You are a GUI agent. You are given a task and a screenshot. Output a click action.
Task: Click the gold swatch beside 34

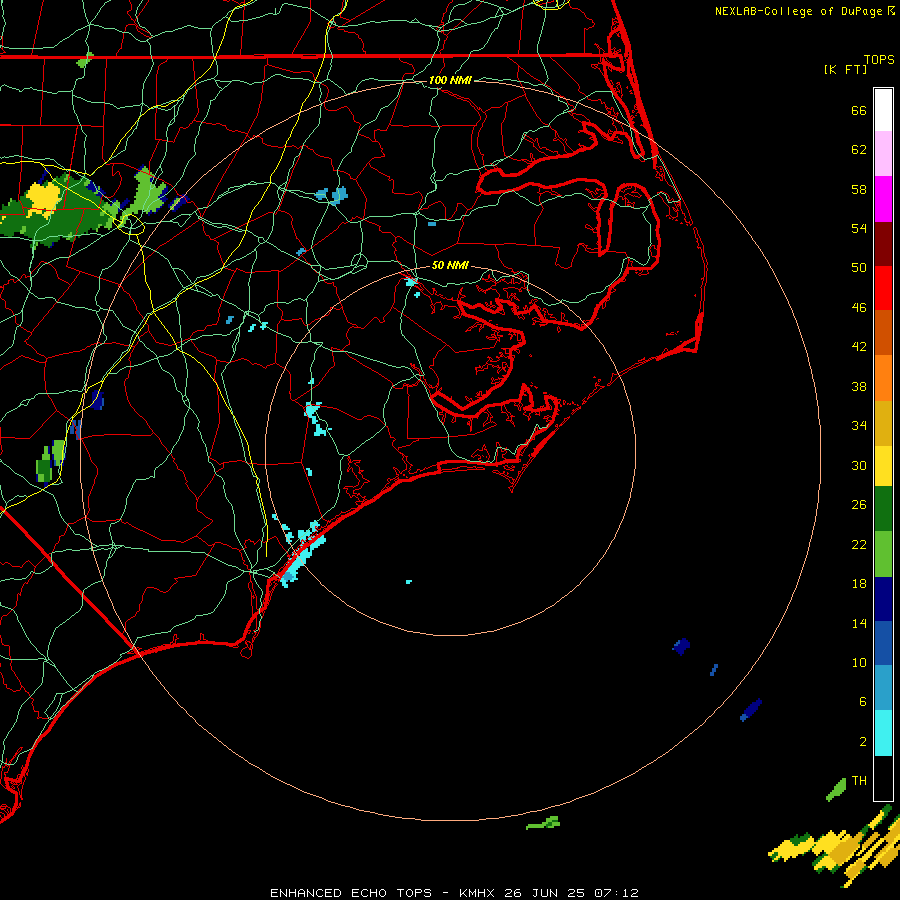click(883, 424)
